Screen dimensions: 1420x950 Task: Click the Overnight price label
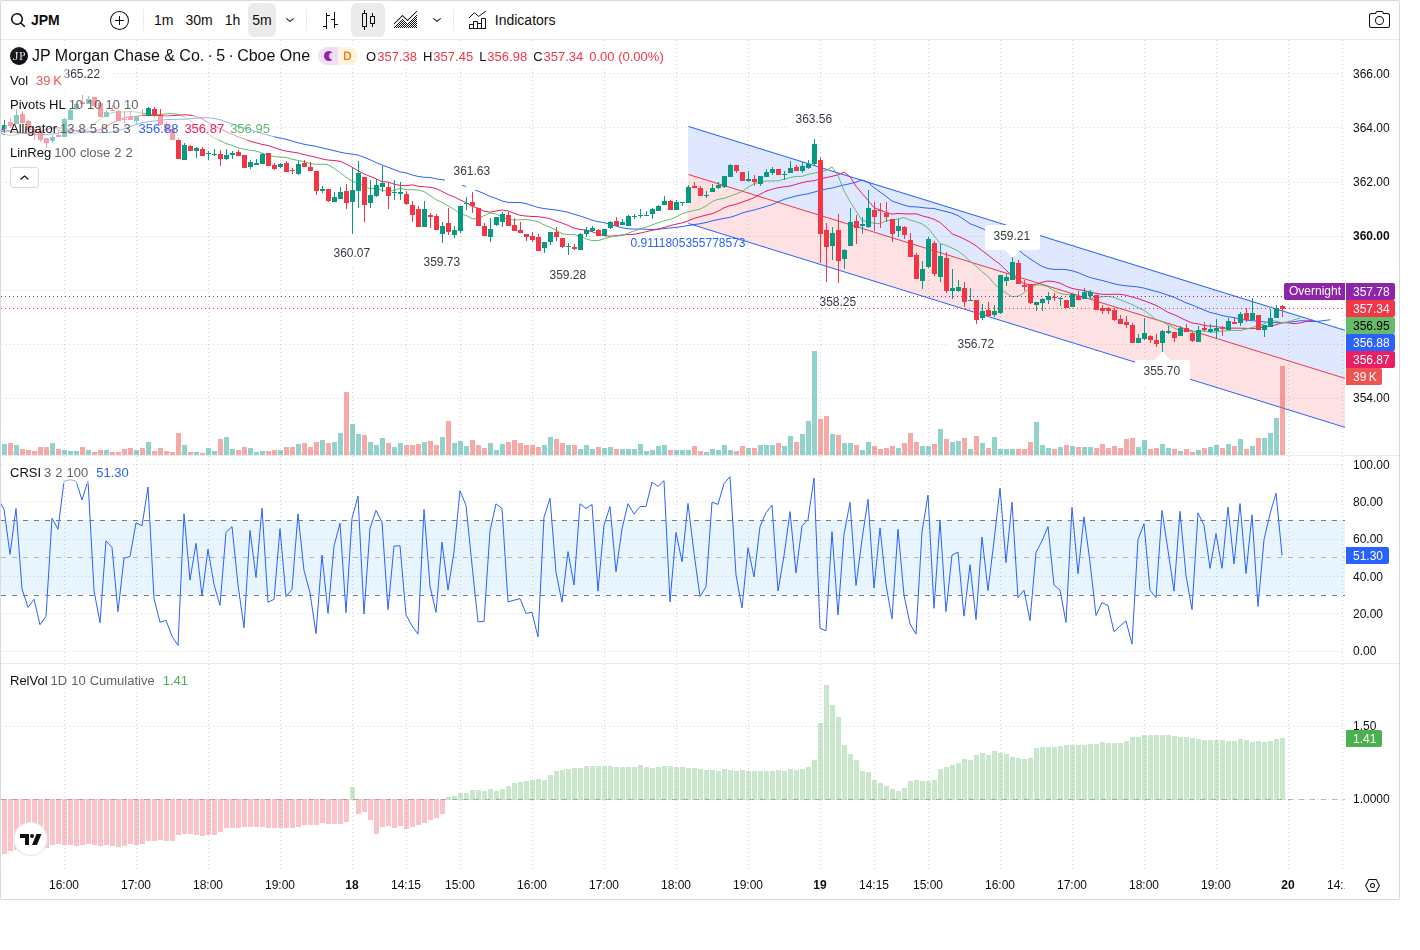(x=1314, y=291)
